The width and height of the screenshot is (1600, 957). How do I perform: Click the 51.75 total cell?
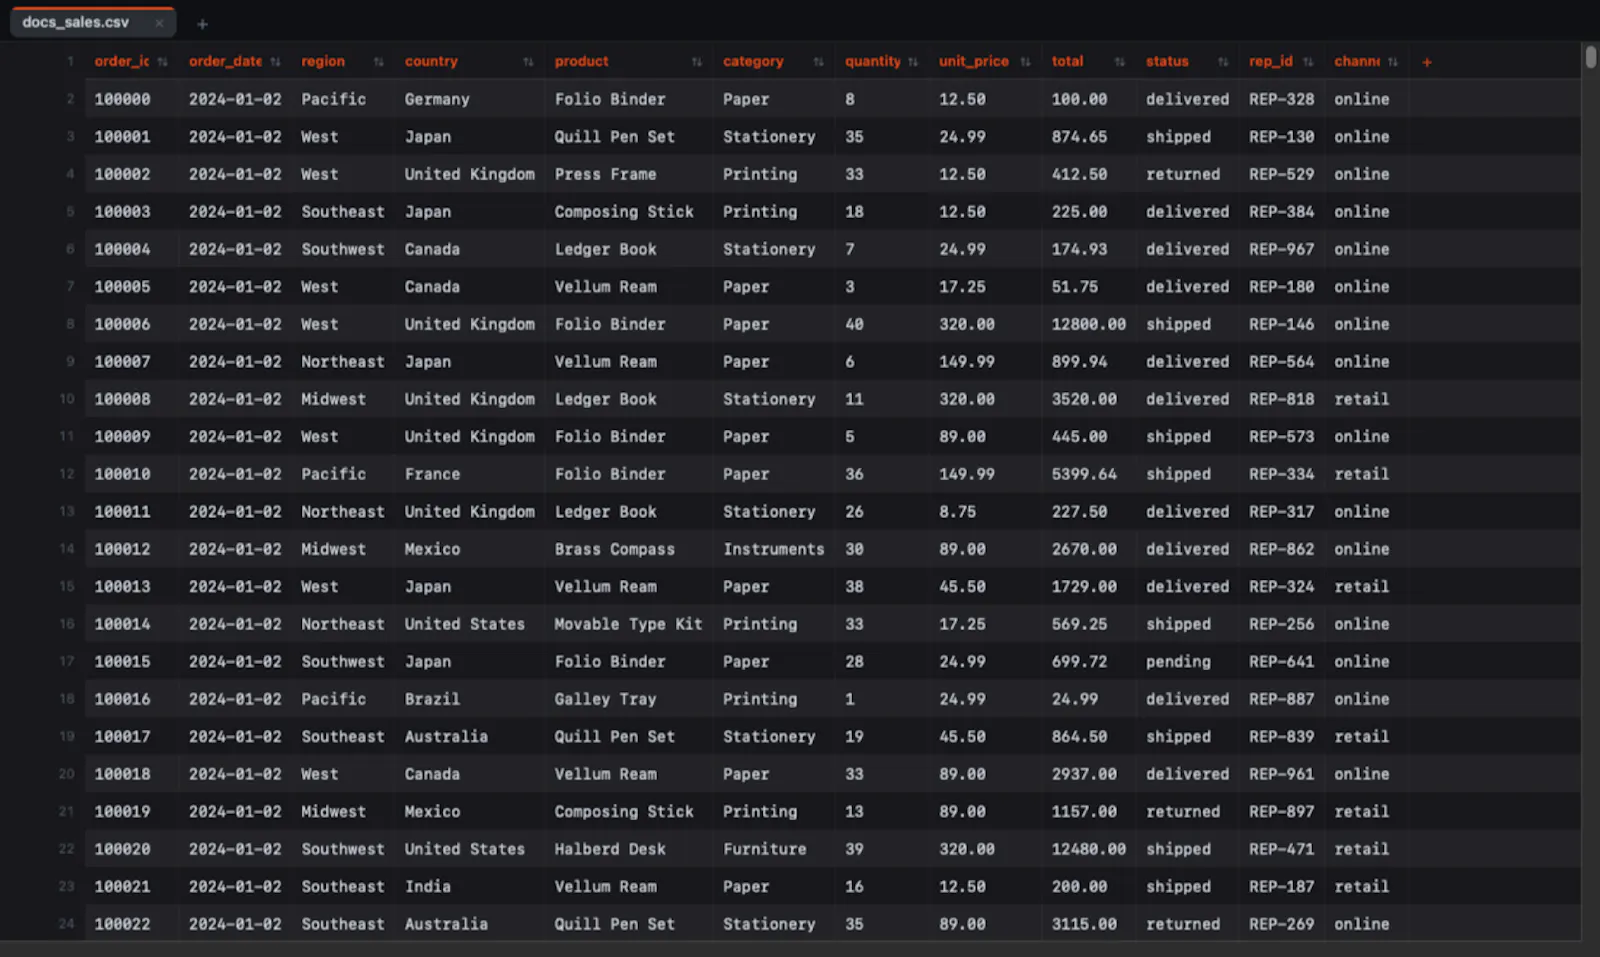1090,287
